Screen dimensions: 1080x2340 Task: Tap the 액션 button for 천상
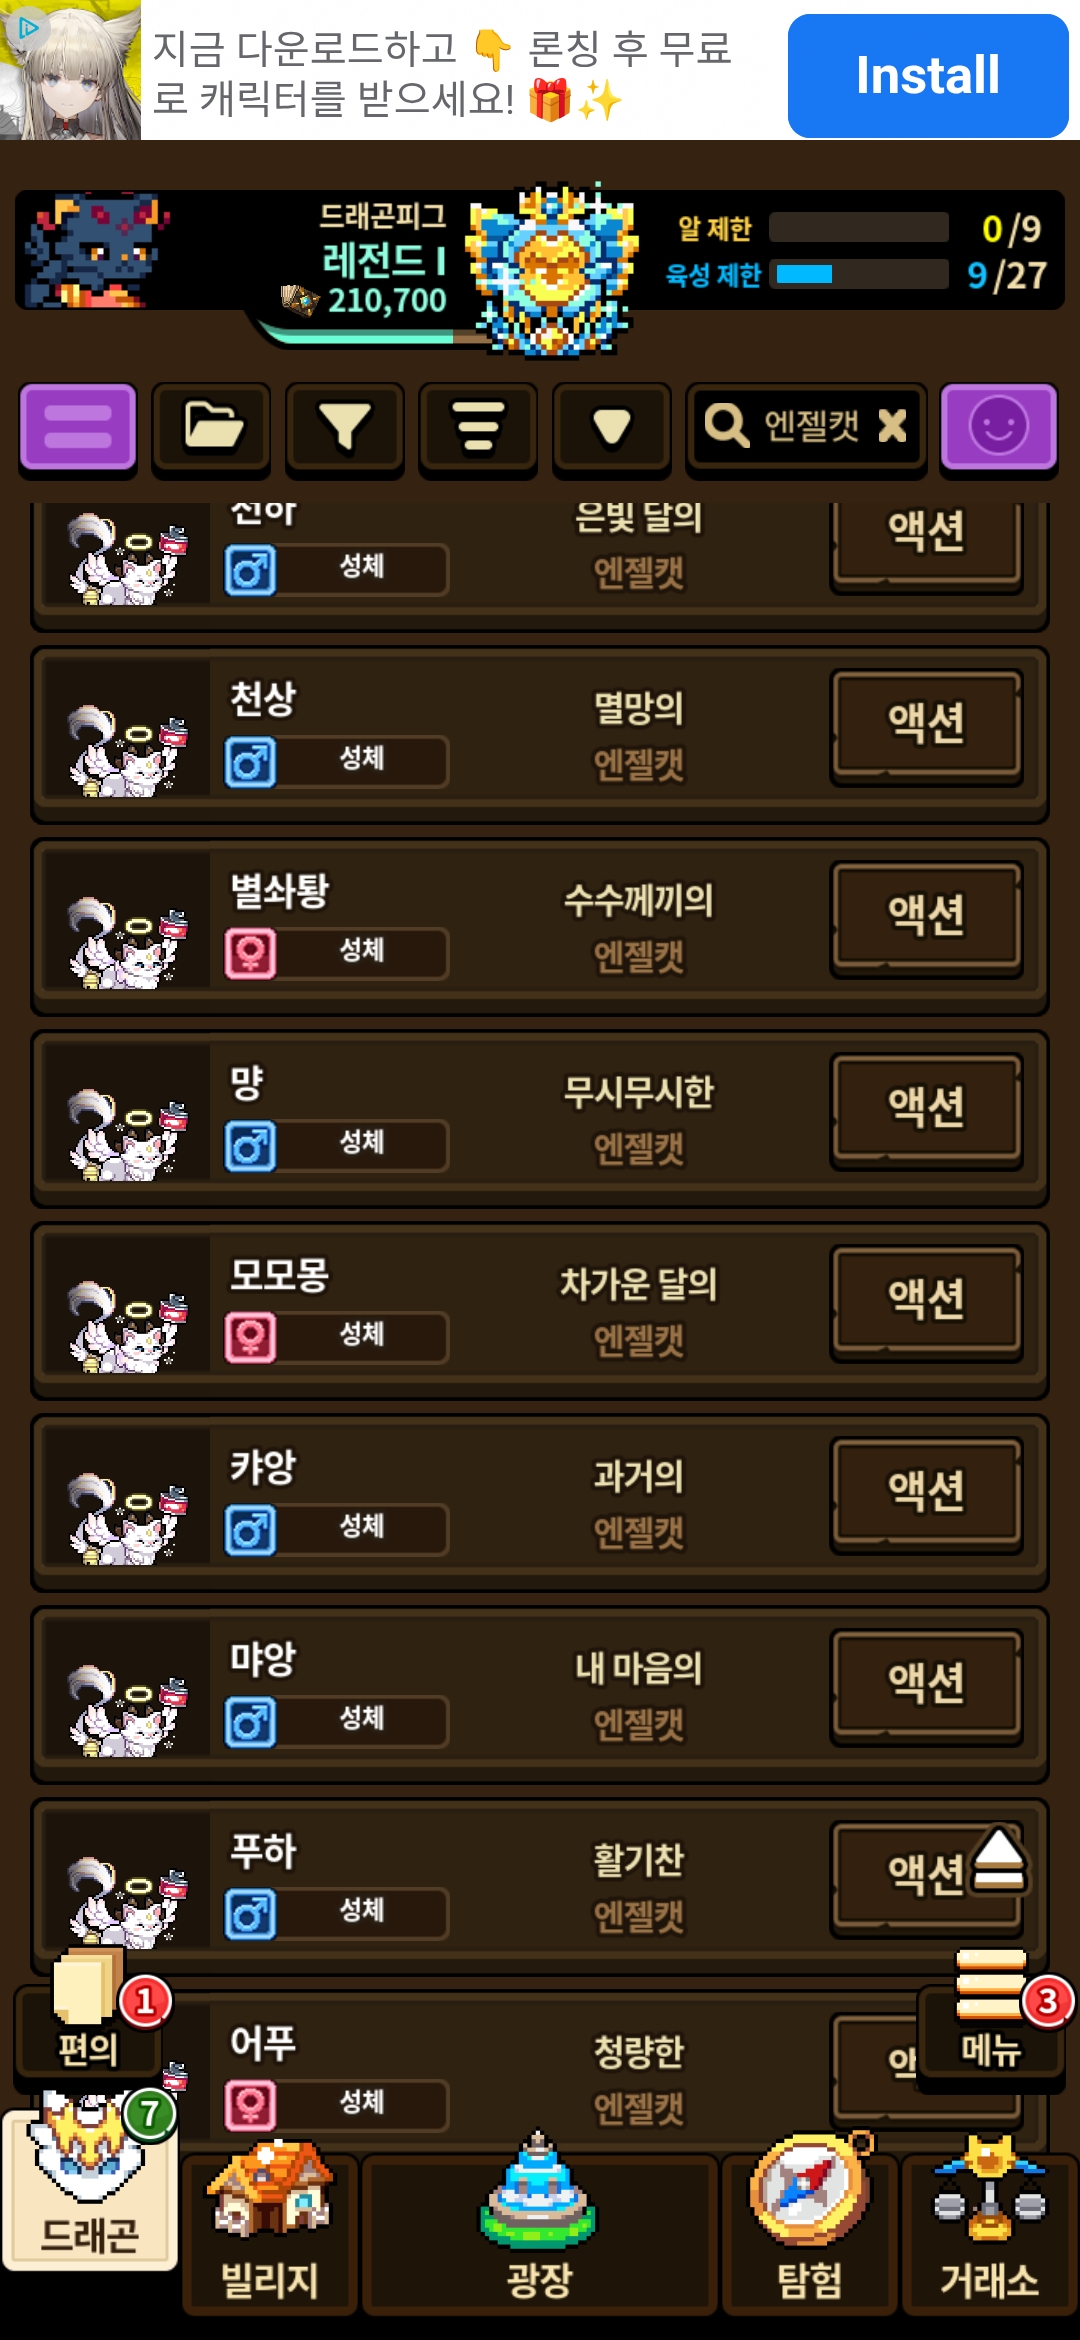point(926,724)
